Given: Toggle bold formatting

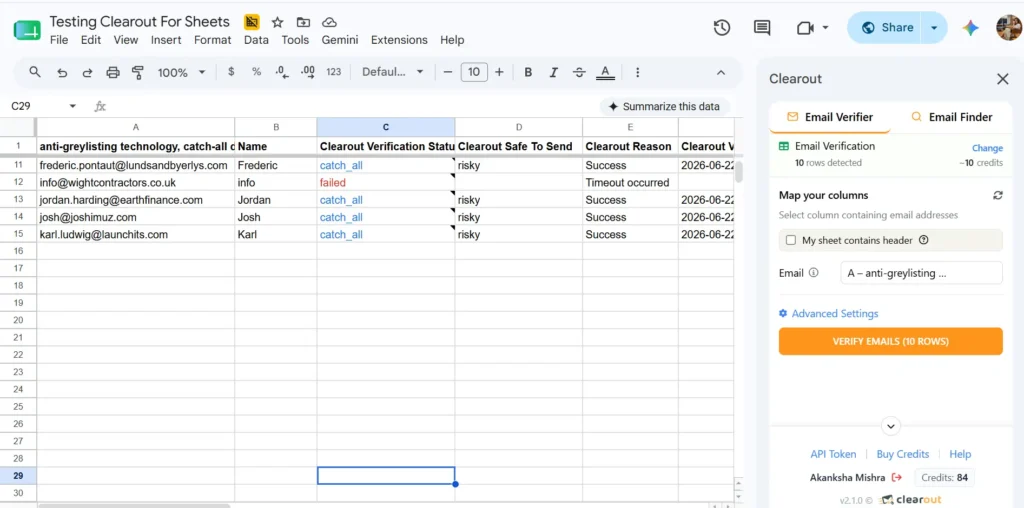Looking at the screenshot, I should pos(528,72).
